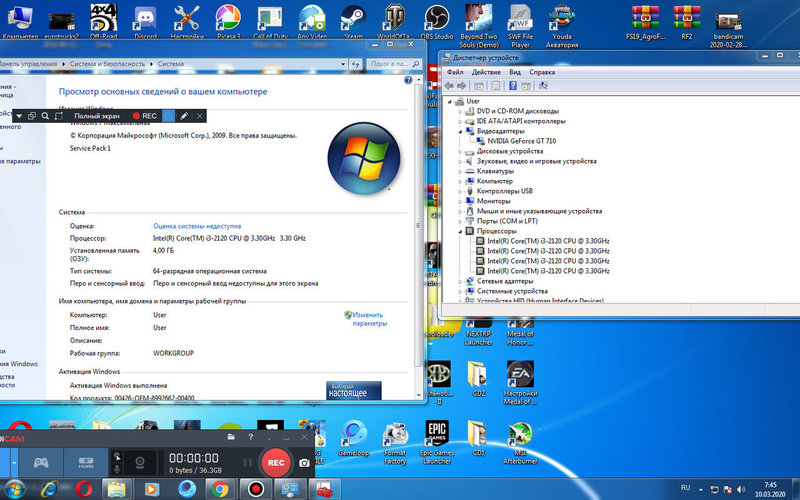Expand Дисковые устройства
Screen dimensions: 800x500
click(460, 151)
